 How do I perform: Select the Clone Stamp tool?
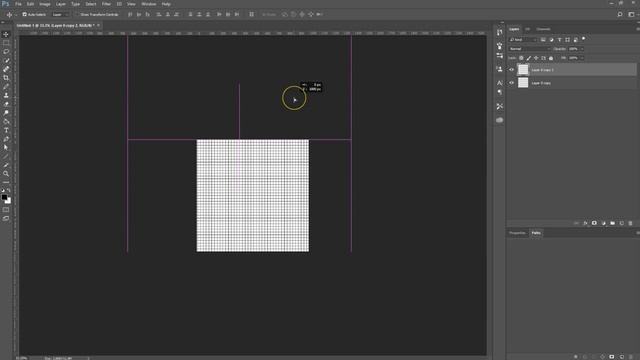6,95
